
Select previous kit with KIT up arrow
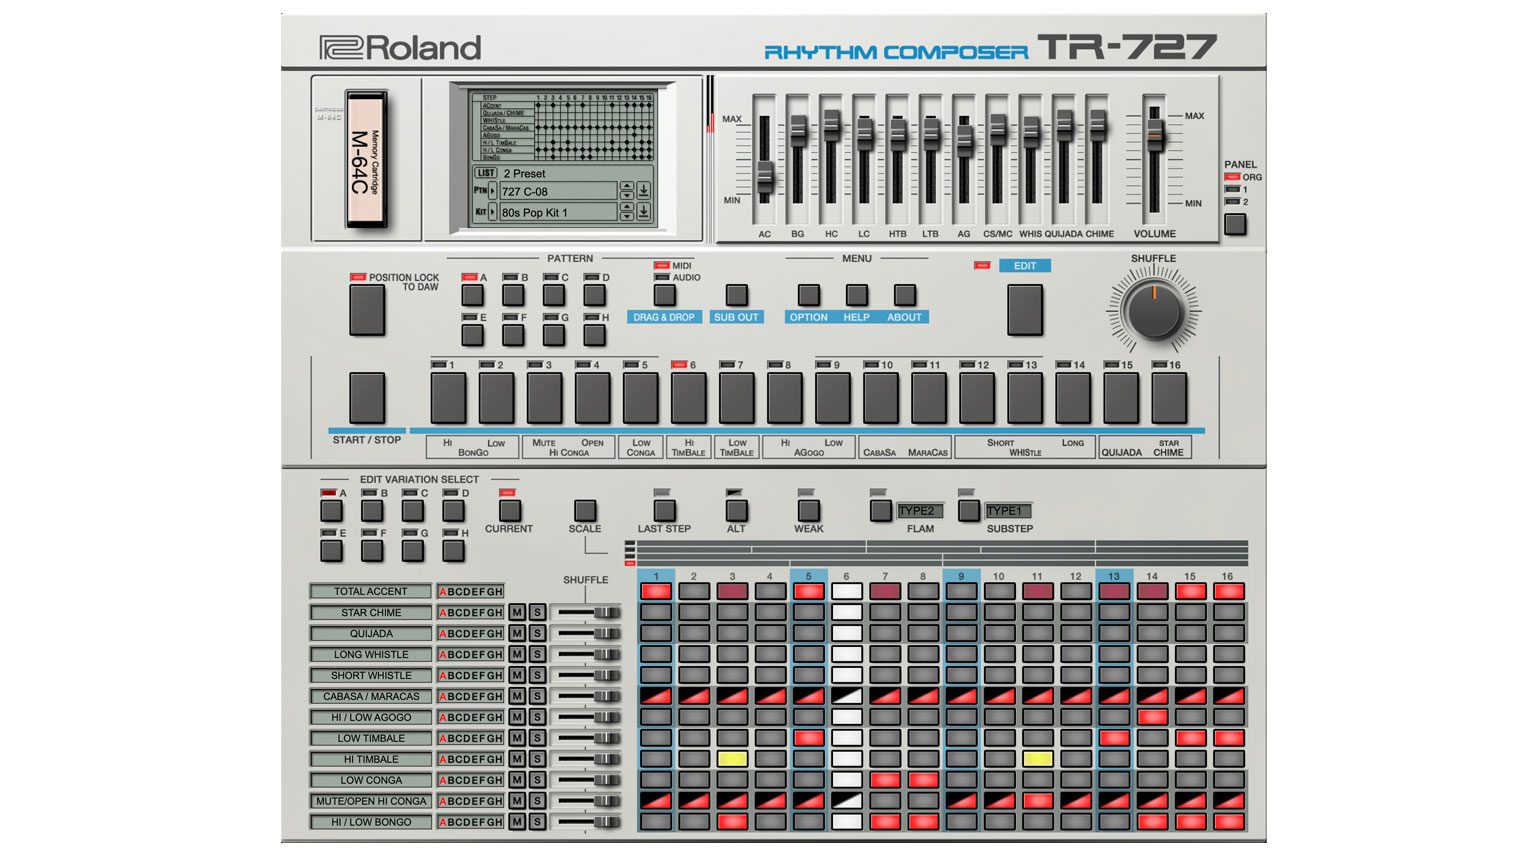pos(626,207)
